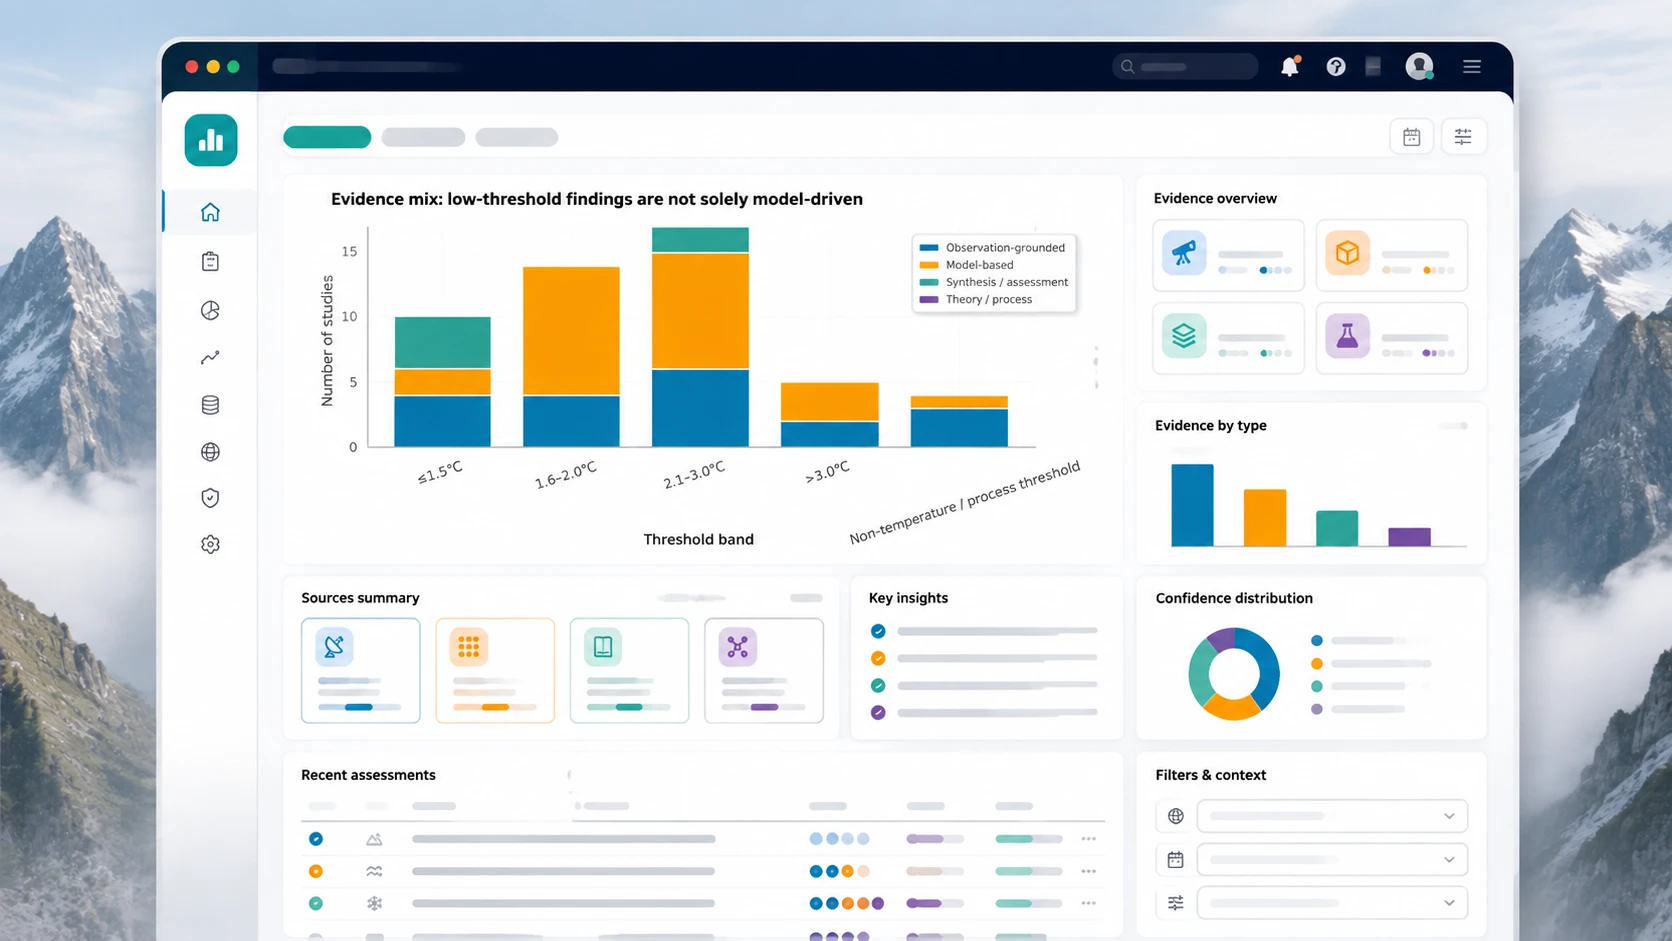The image size is (1672, 941).
Task: Expand the calendar filter dropdown
Action: (x=1332, y=860)
